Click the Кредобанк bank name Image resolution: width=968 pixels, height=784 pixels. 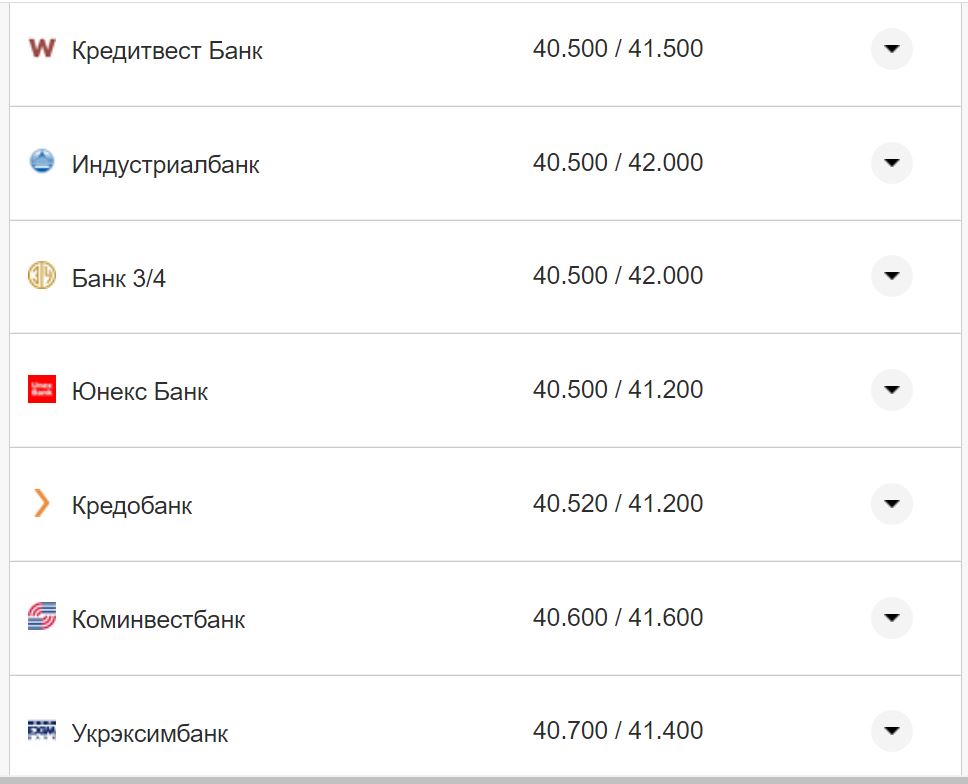(x=132, y=505)
